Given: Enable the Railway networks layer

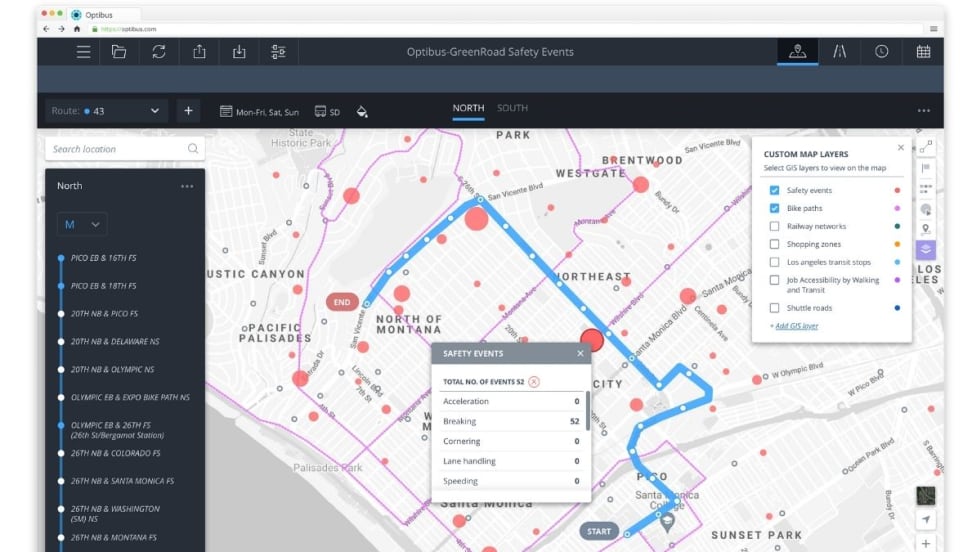Looking at the screenshot, I should pos(774,226).
